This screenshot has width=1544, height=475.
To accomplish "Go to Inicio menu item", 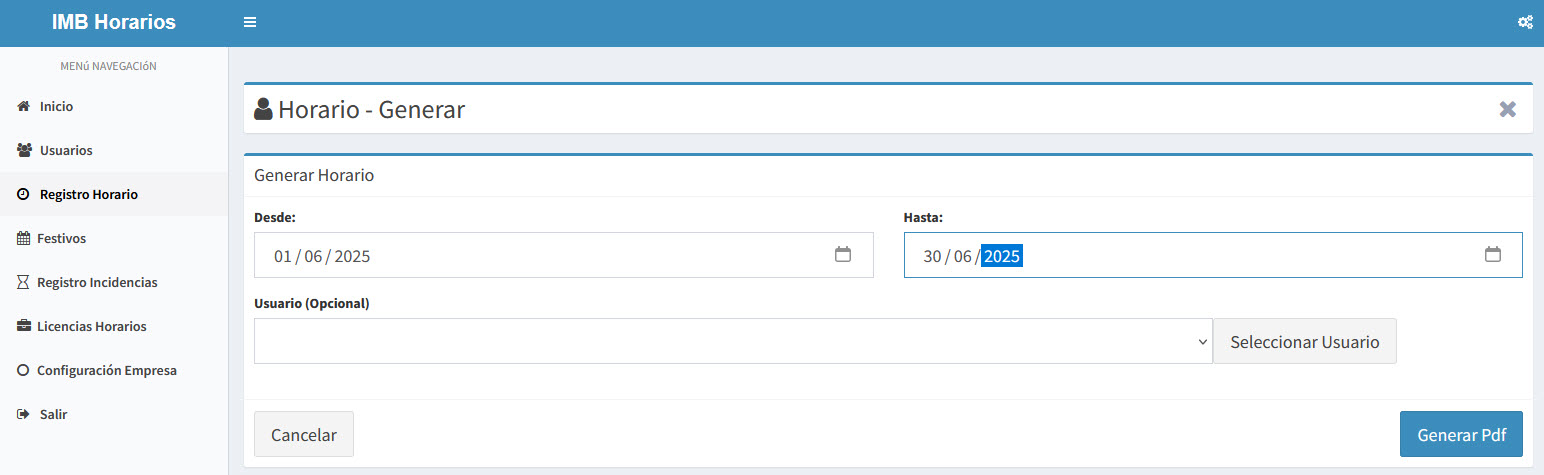I will coord(114,106).
